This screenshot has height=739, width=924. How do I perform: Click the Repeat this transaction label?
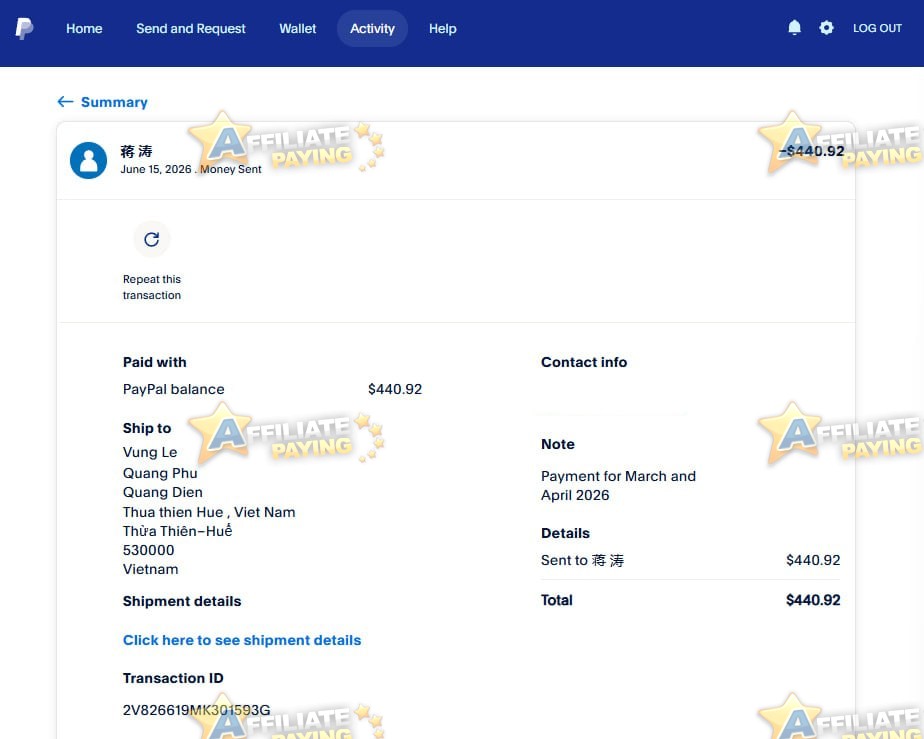(x=152, y=287)
